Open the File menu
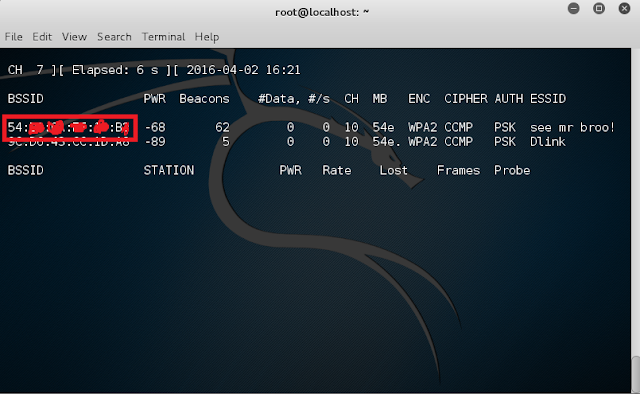640x394 pixels. tap(13, 37)
